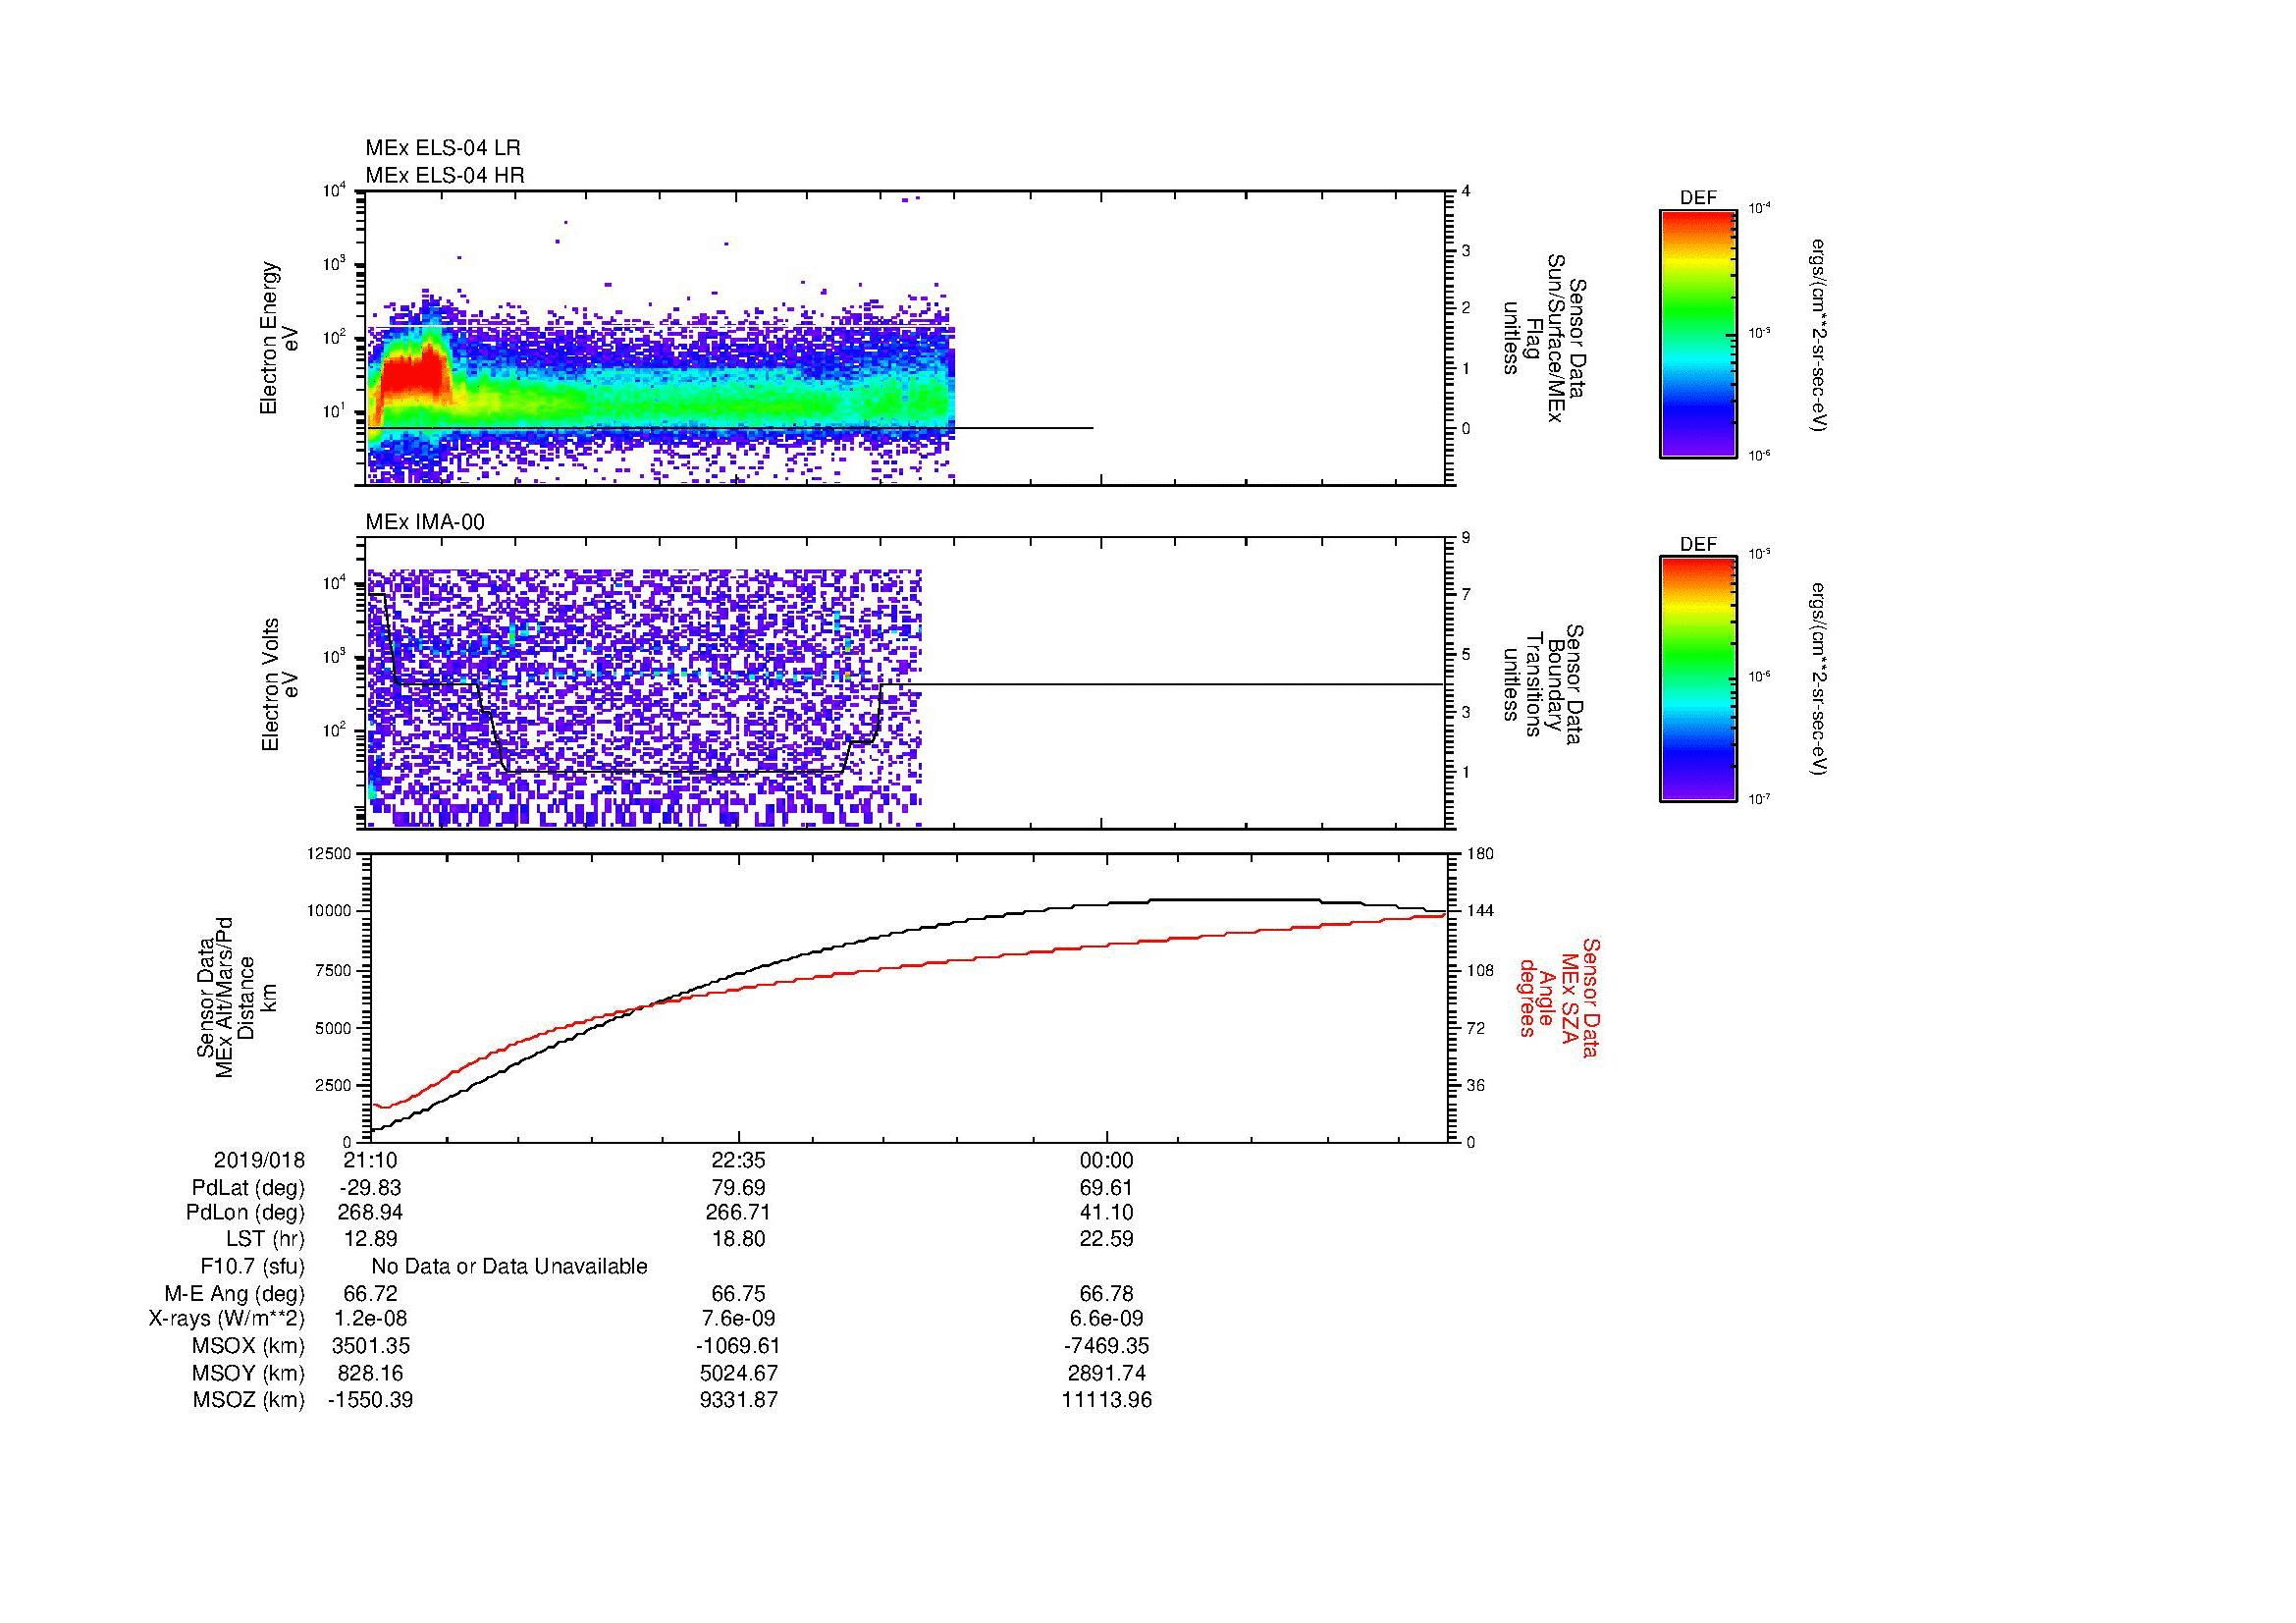Click the 144 degree SZA axis tick
The height and width of the screenshot is (1623, 2296).
[1480, 911]
